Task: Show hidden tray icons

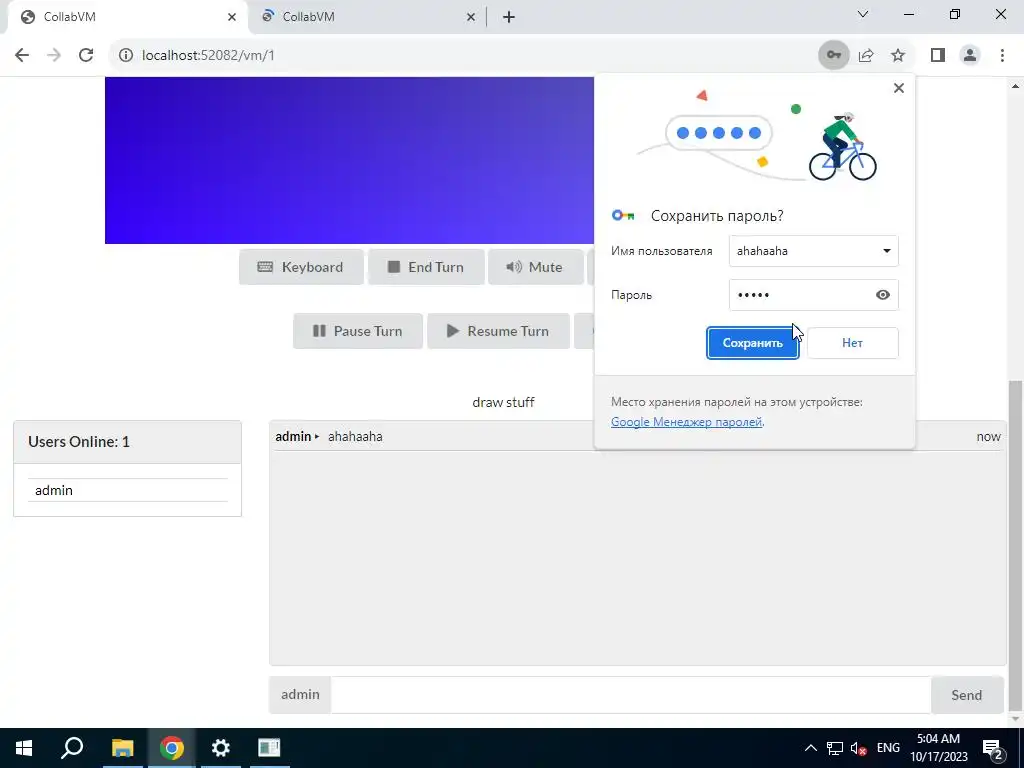Action: coord(810,748)
